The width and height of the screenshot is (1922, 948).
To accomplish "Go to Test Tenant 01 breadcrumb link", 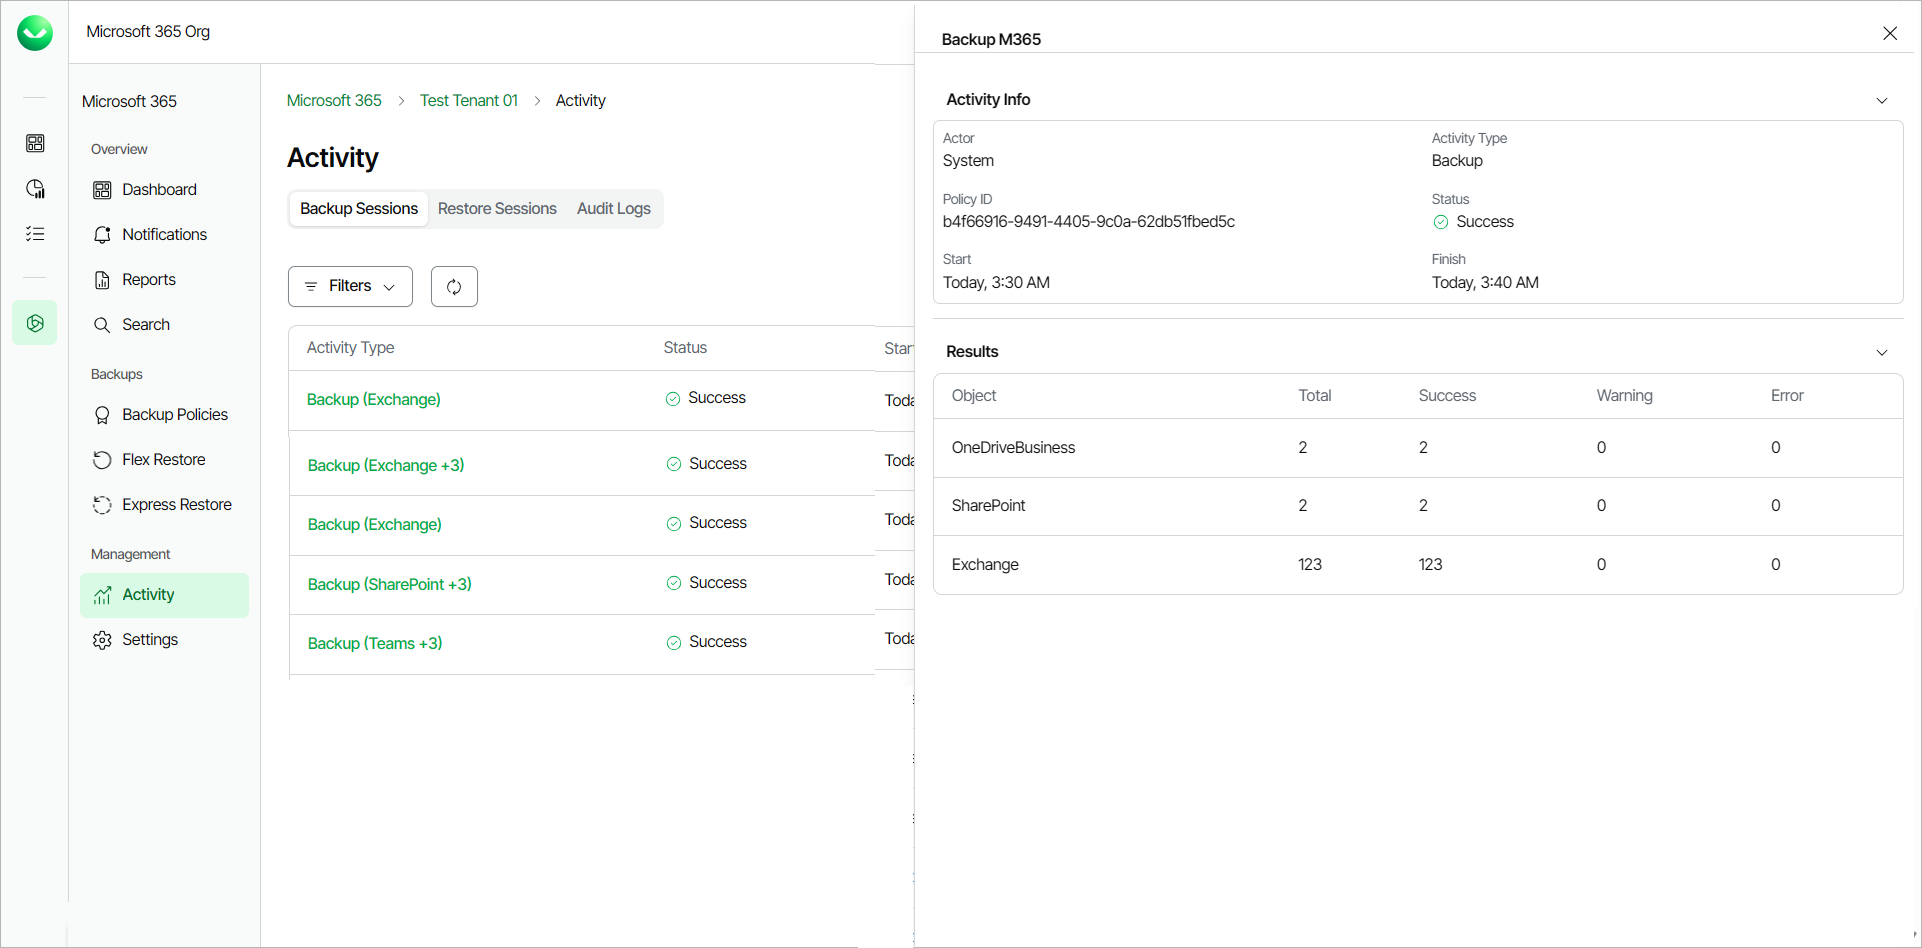I will pyautogui.click(x=469, y=100).
